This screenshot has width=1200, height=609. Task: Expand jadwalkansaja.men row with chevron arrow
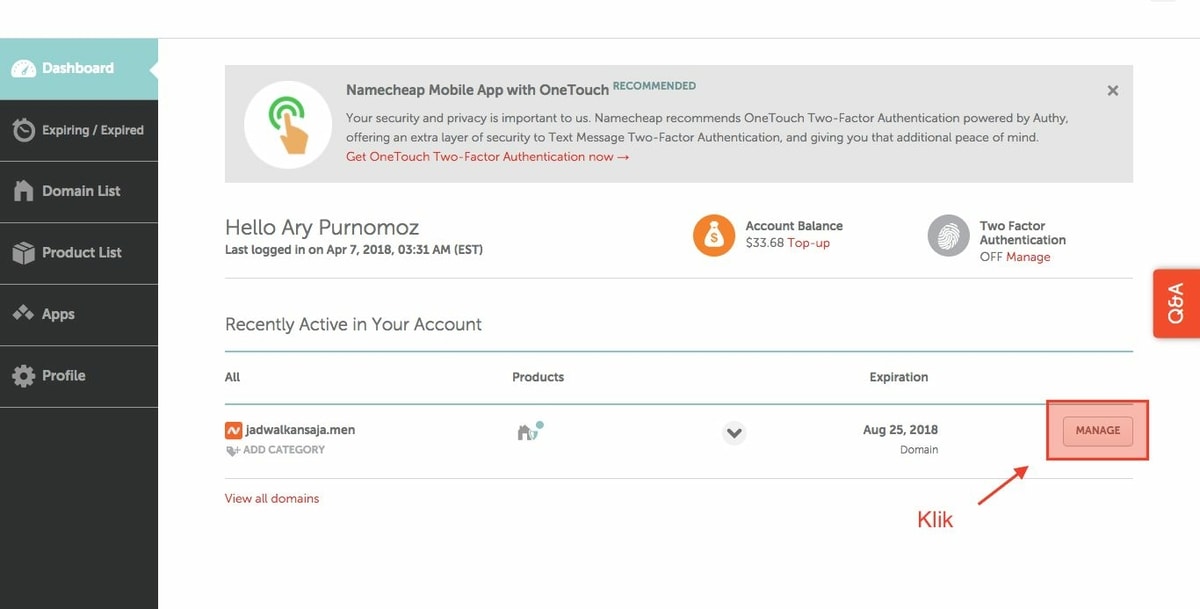tap(734, 433)
